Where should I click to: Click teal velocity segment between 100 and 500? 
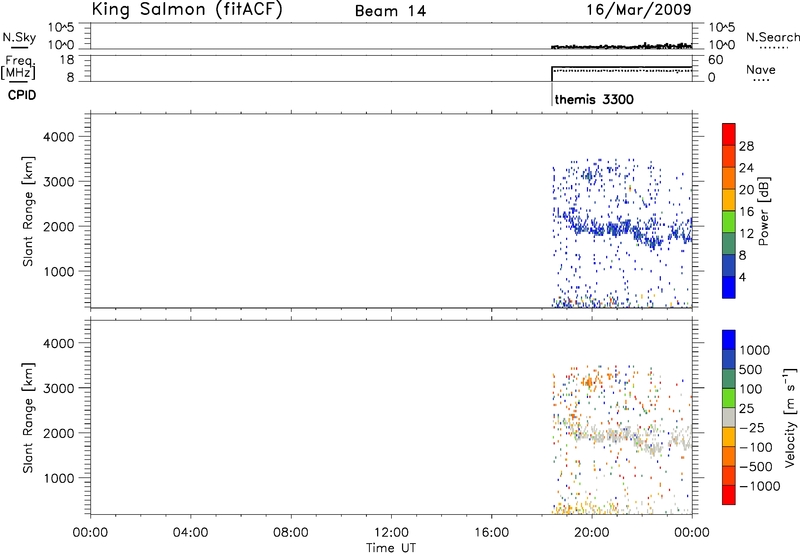pos(729,379)
